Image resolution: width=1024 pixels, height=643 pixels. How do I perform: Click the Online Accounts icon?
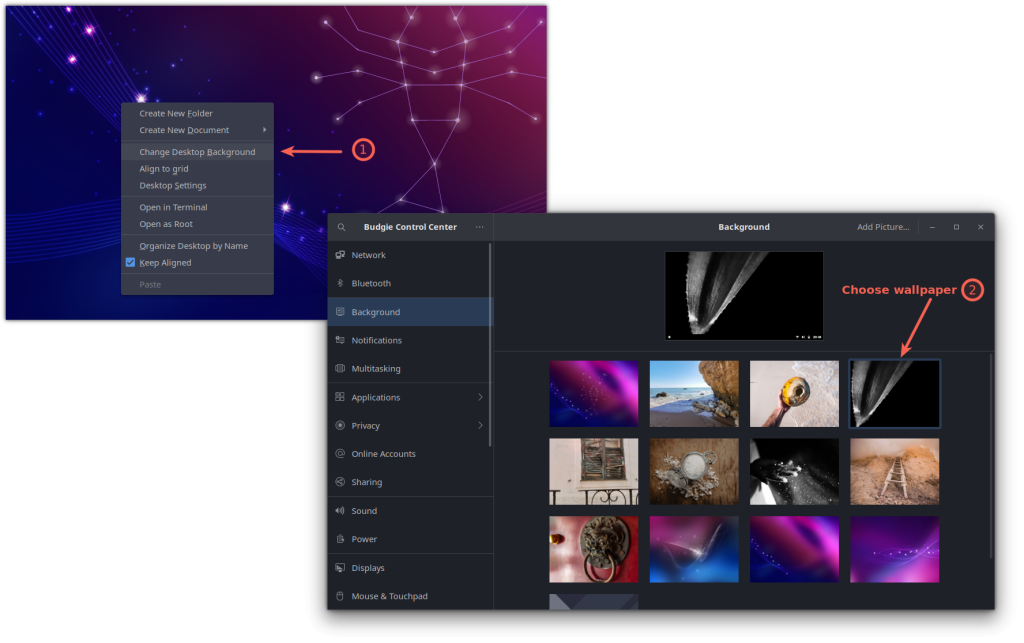[x=341, y=454]
